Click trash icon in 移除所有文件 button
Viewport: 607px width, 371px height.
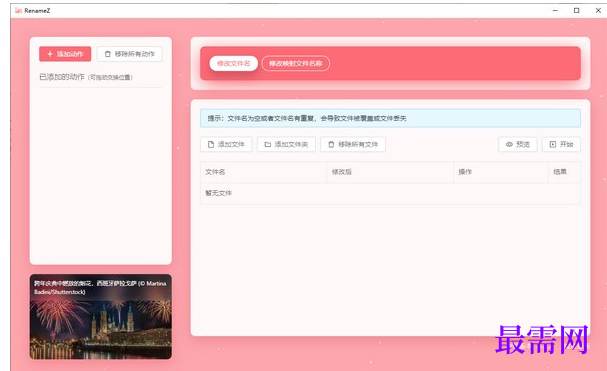331,144
